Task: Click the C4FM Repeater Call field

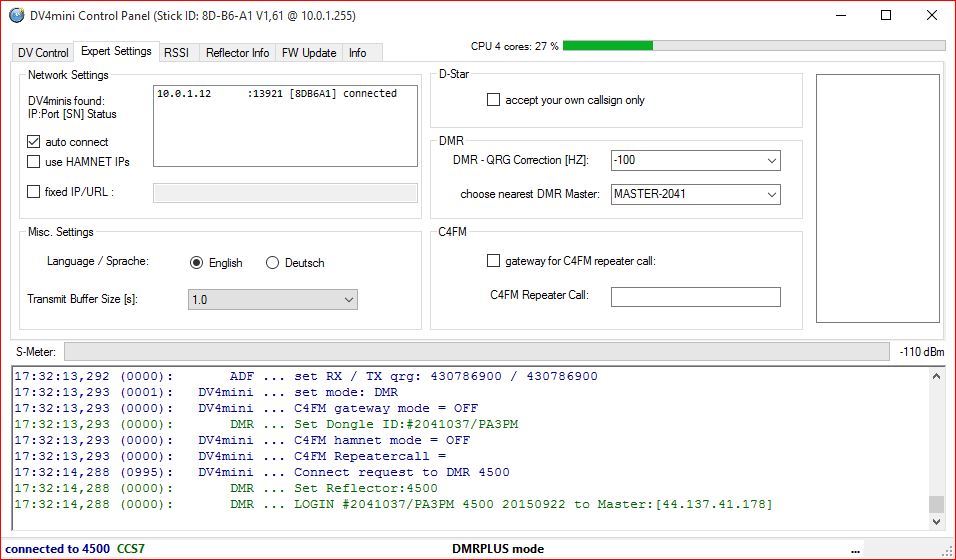Action: [x=696, y=297]
